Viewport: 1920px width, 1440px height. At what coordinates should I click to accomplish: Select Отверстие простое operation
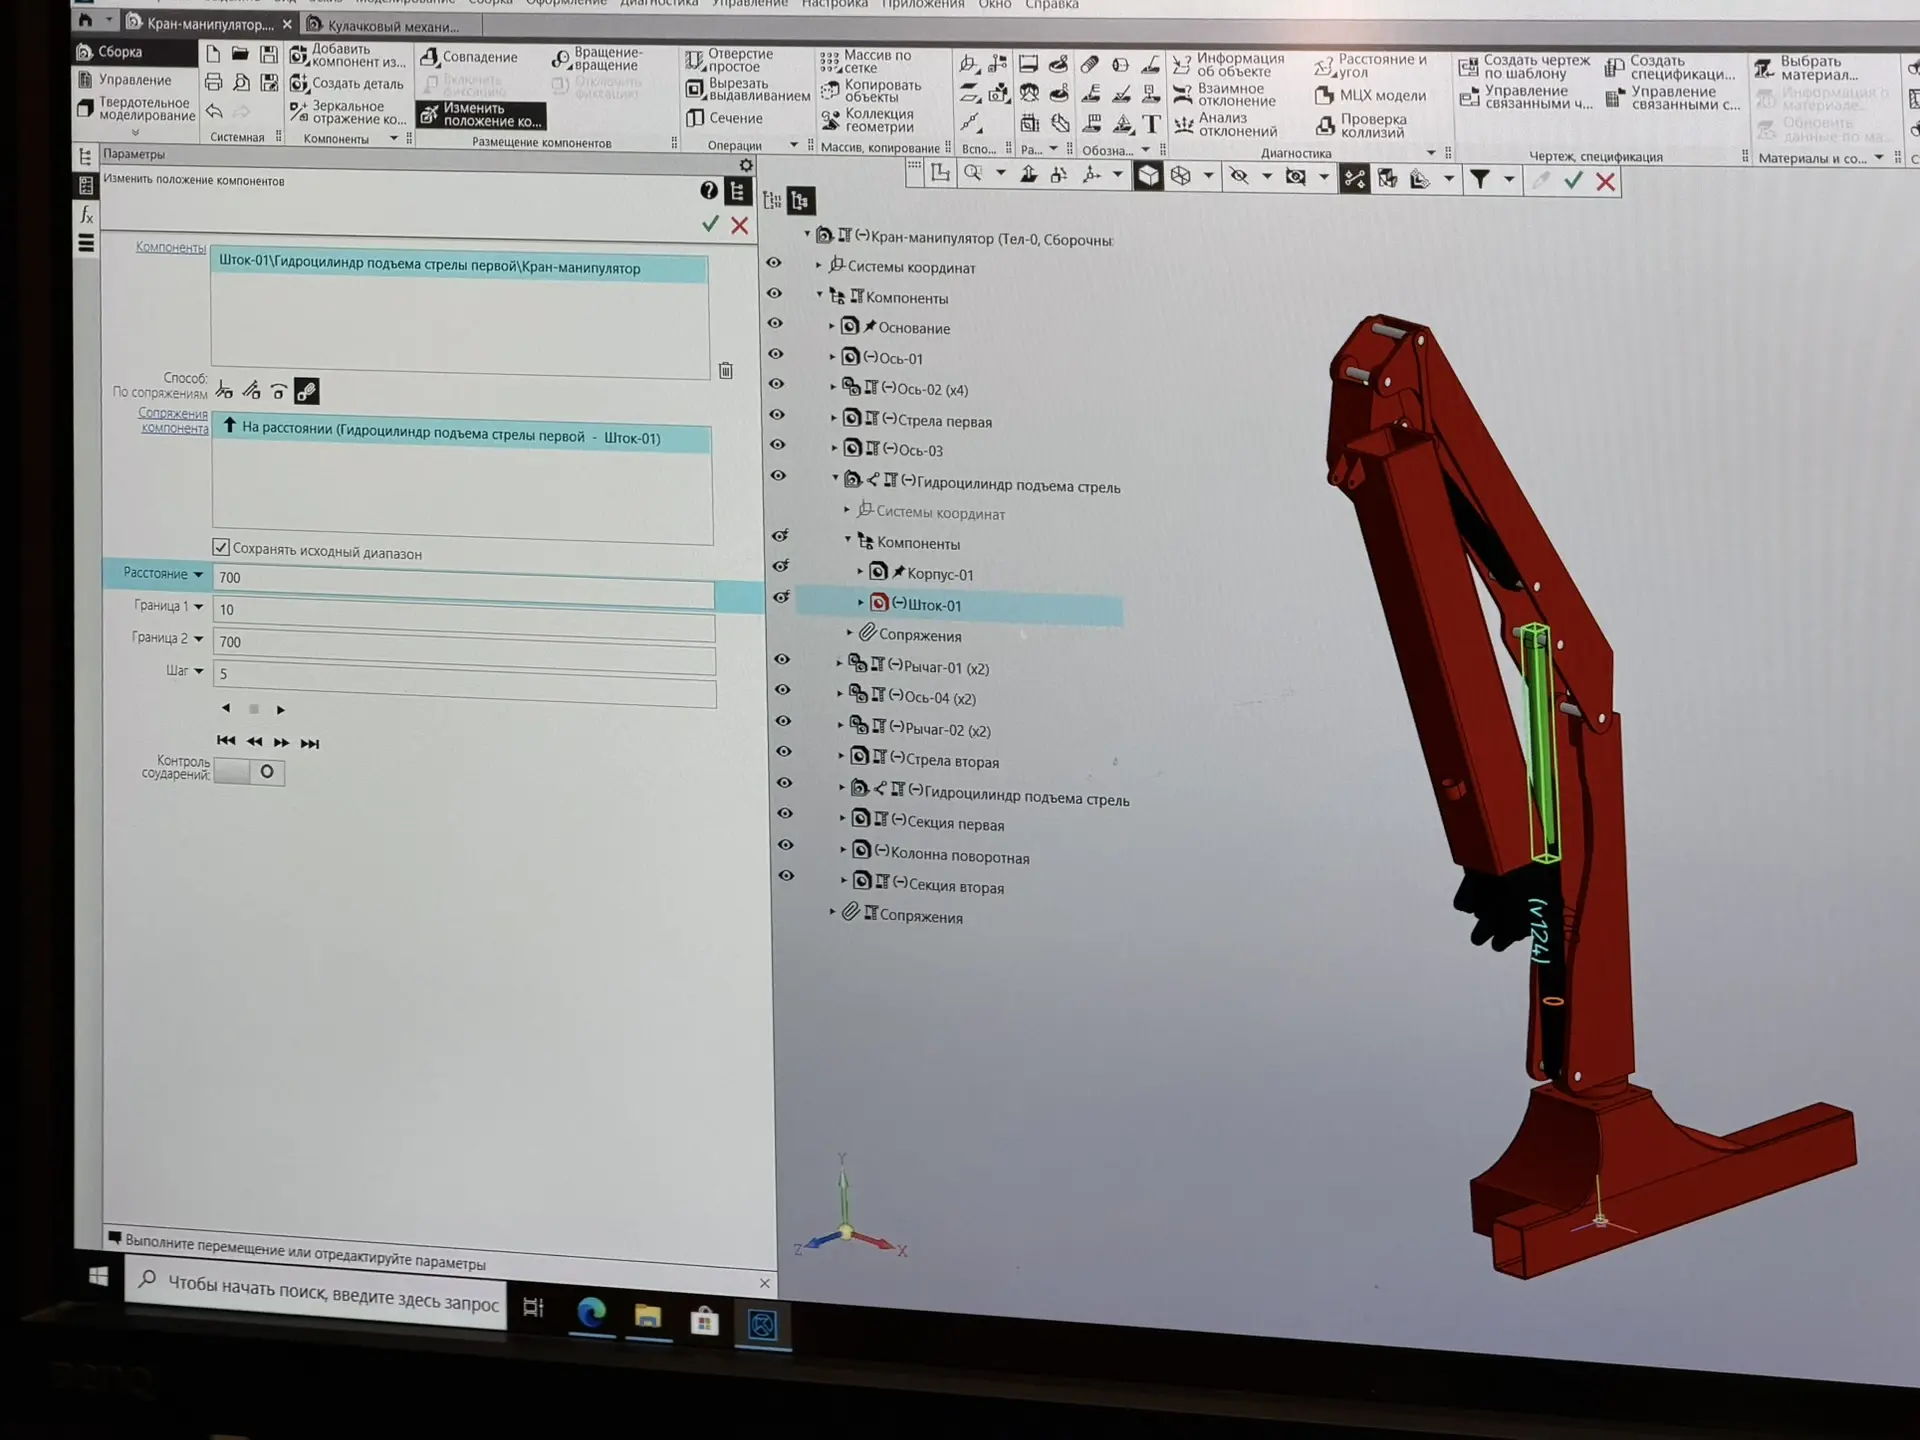[x=729, y=60]
